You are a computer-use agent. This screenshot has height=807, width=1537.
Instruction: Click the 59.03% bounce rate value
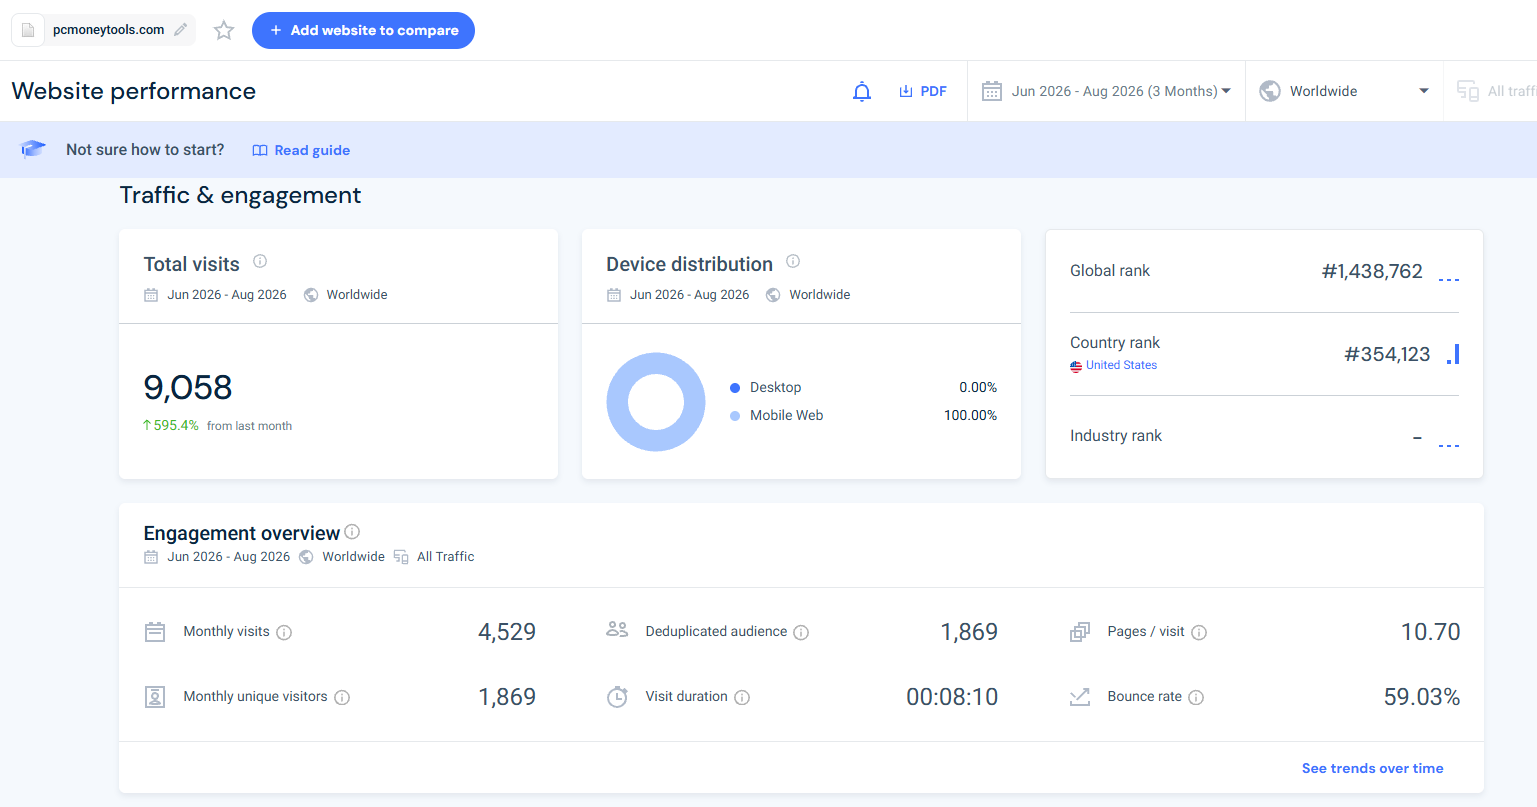[1422, 697]
